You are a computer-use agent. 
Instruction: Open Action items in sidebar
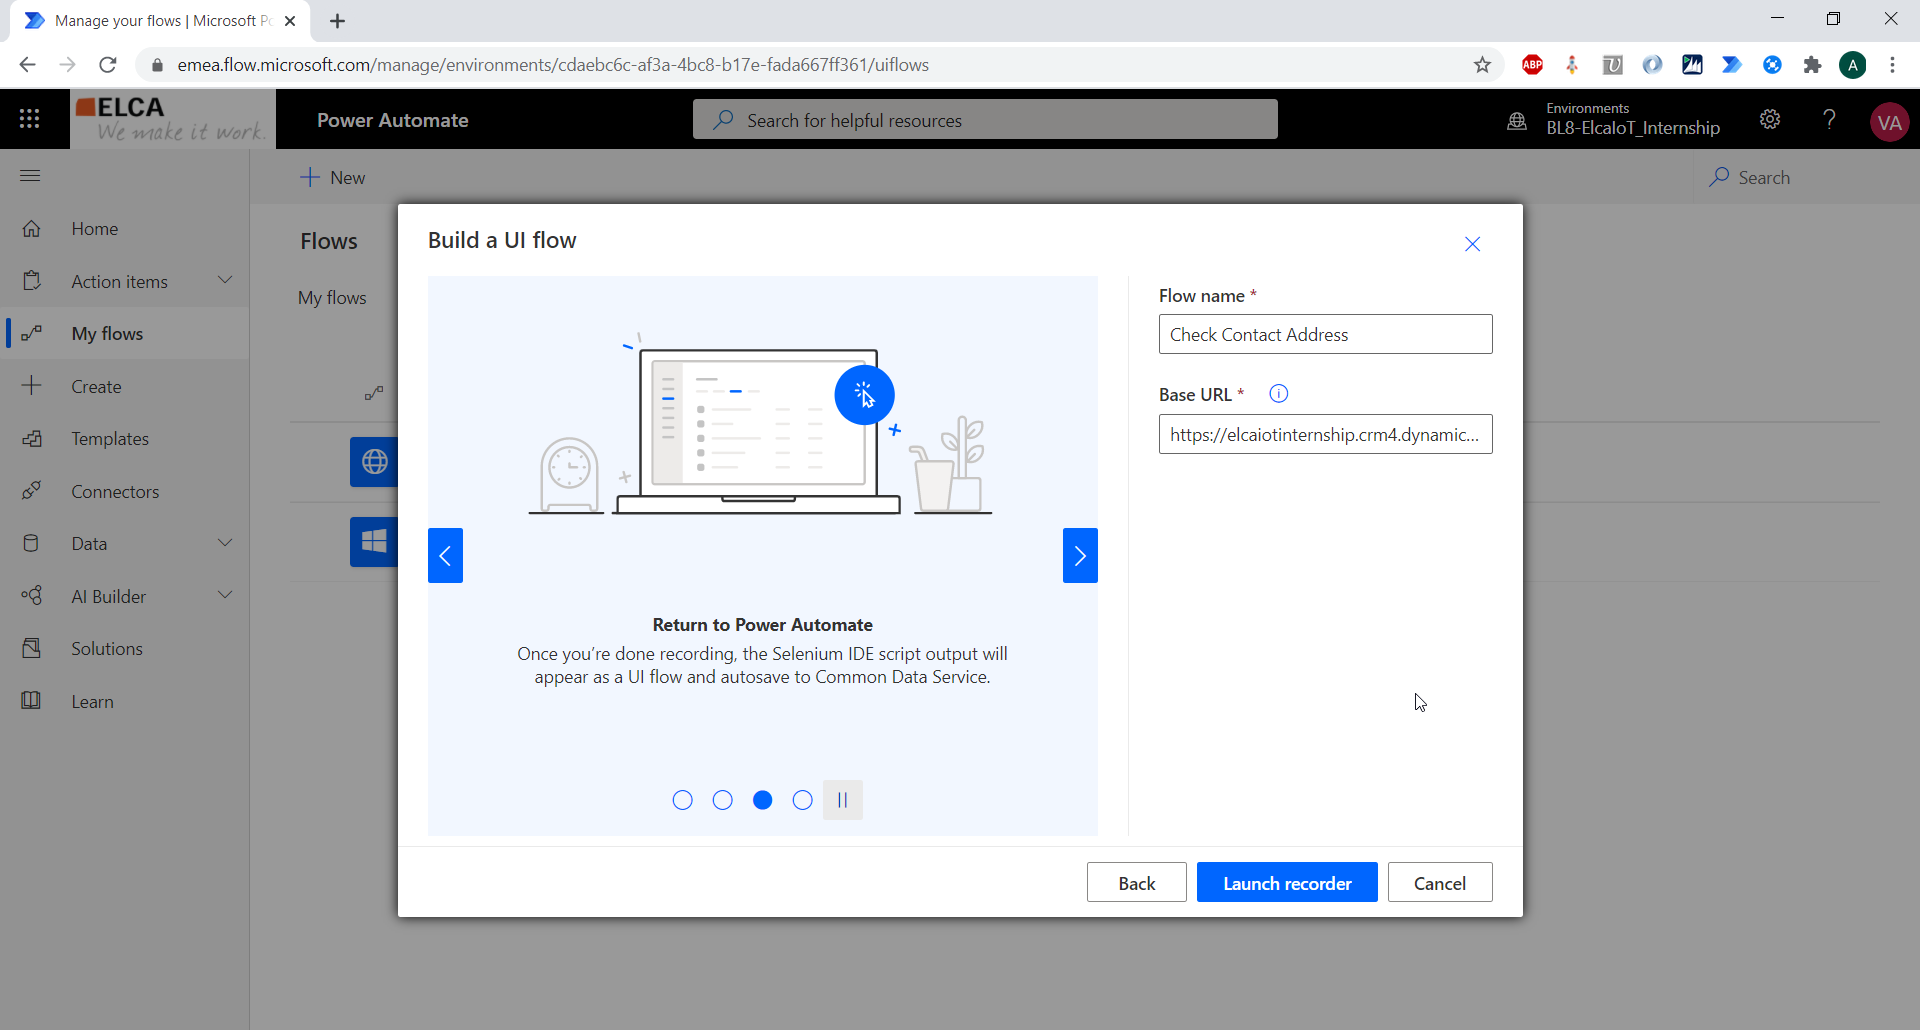pyautogui.click(x=119, y=282)
